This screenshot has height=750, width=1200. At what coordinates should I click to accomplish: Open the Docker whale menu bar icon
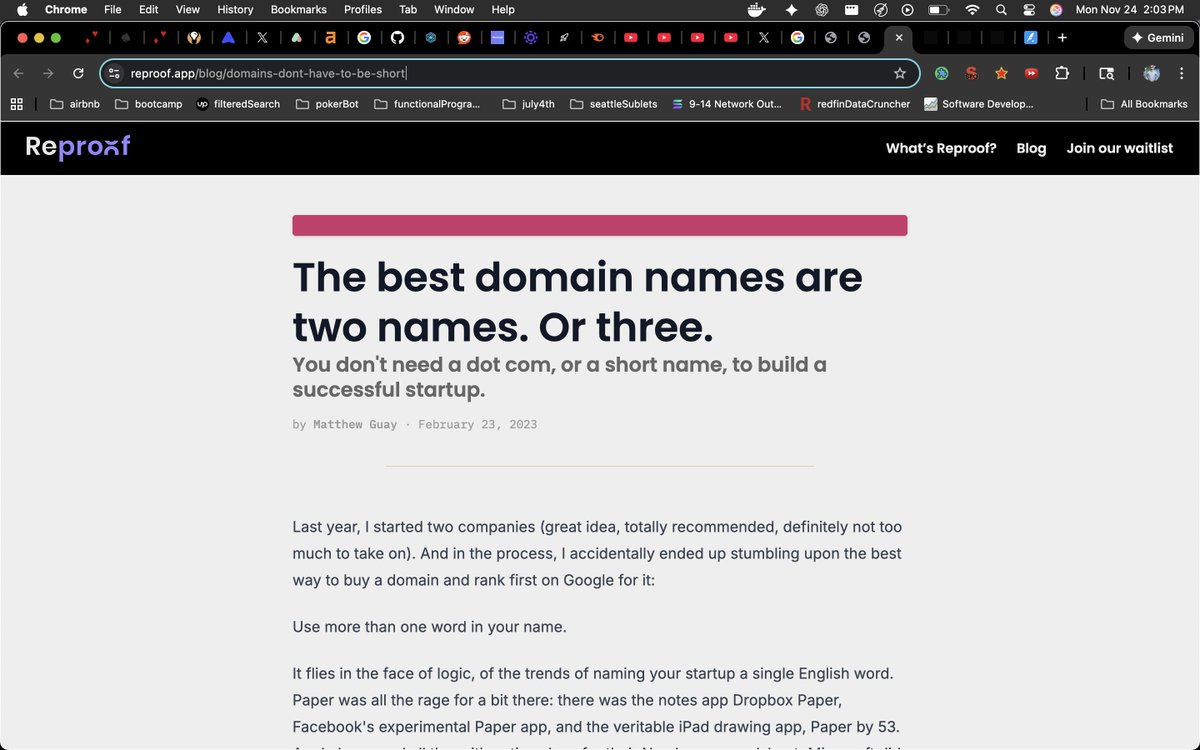(758, 9)
